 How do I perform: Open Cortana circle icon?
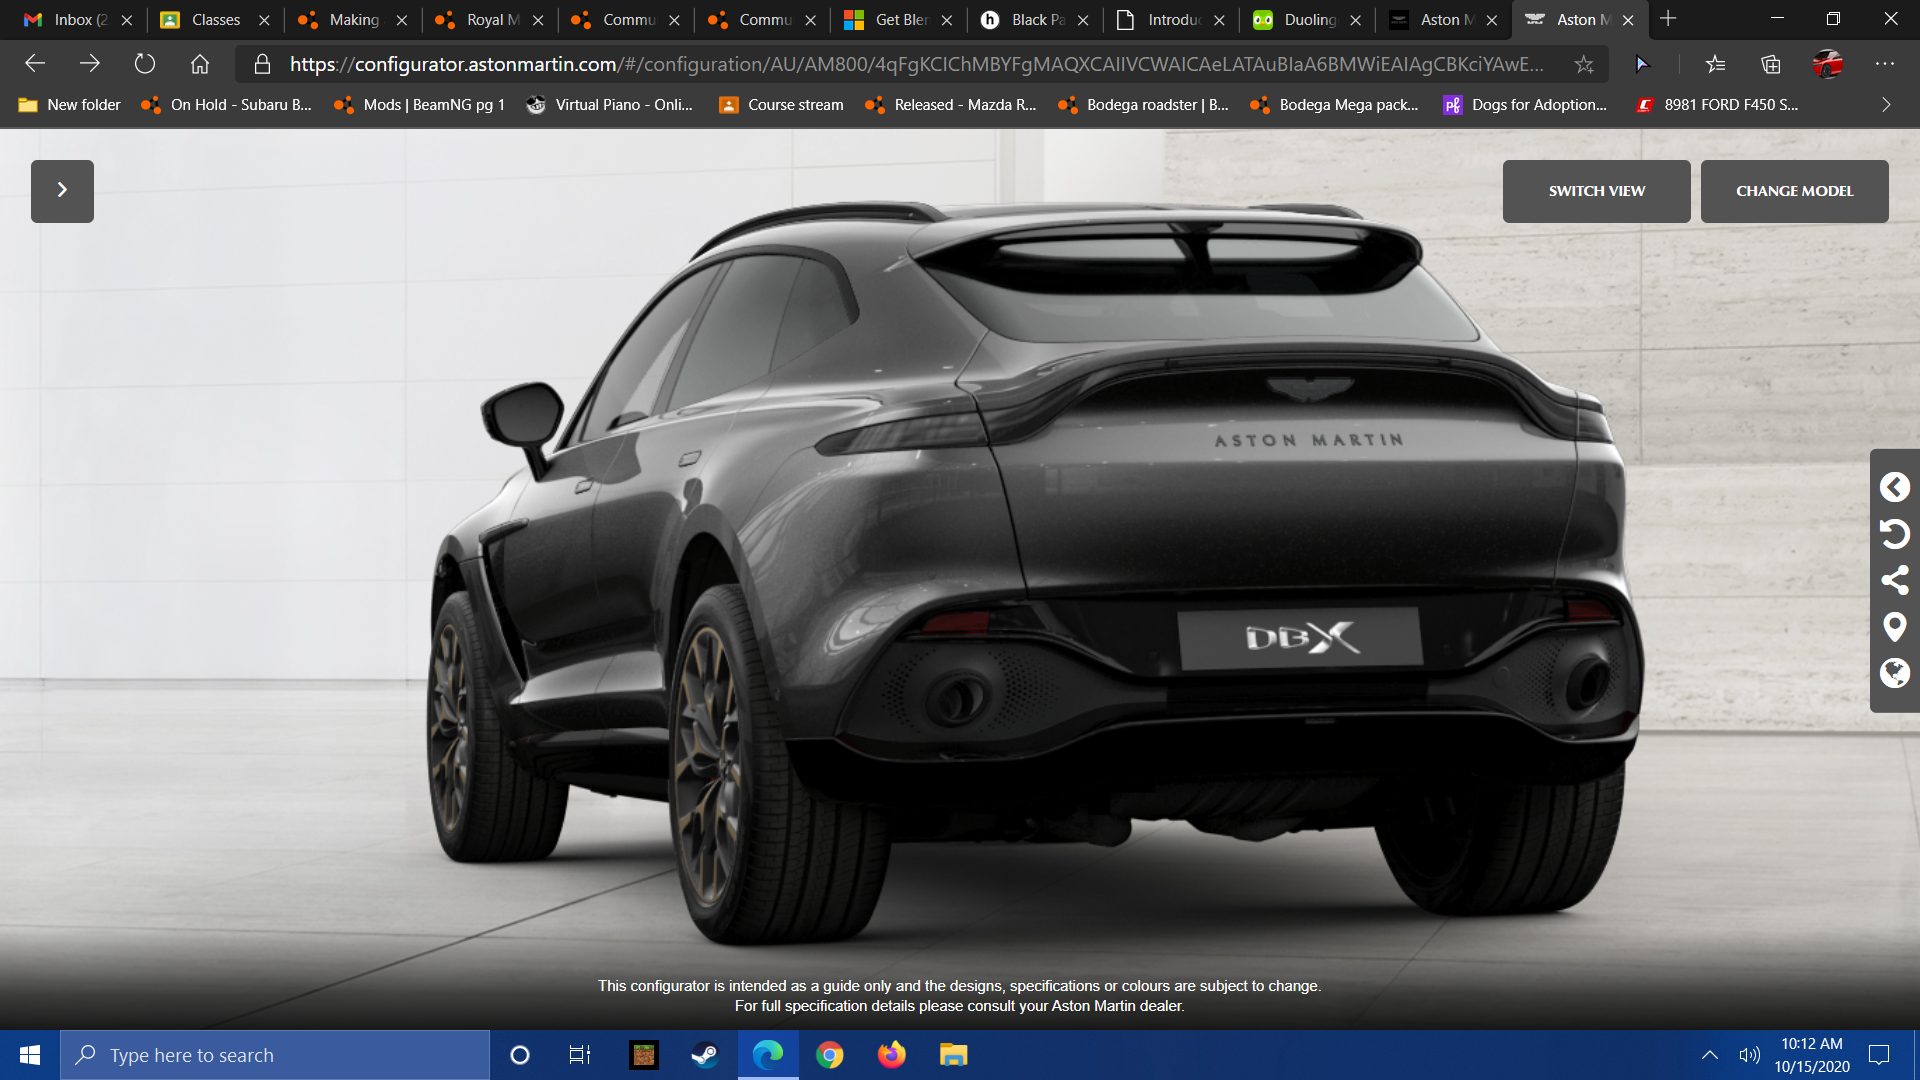point(520,1055)
